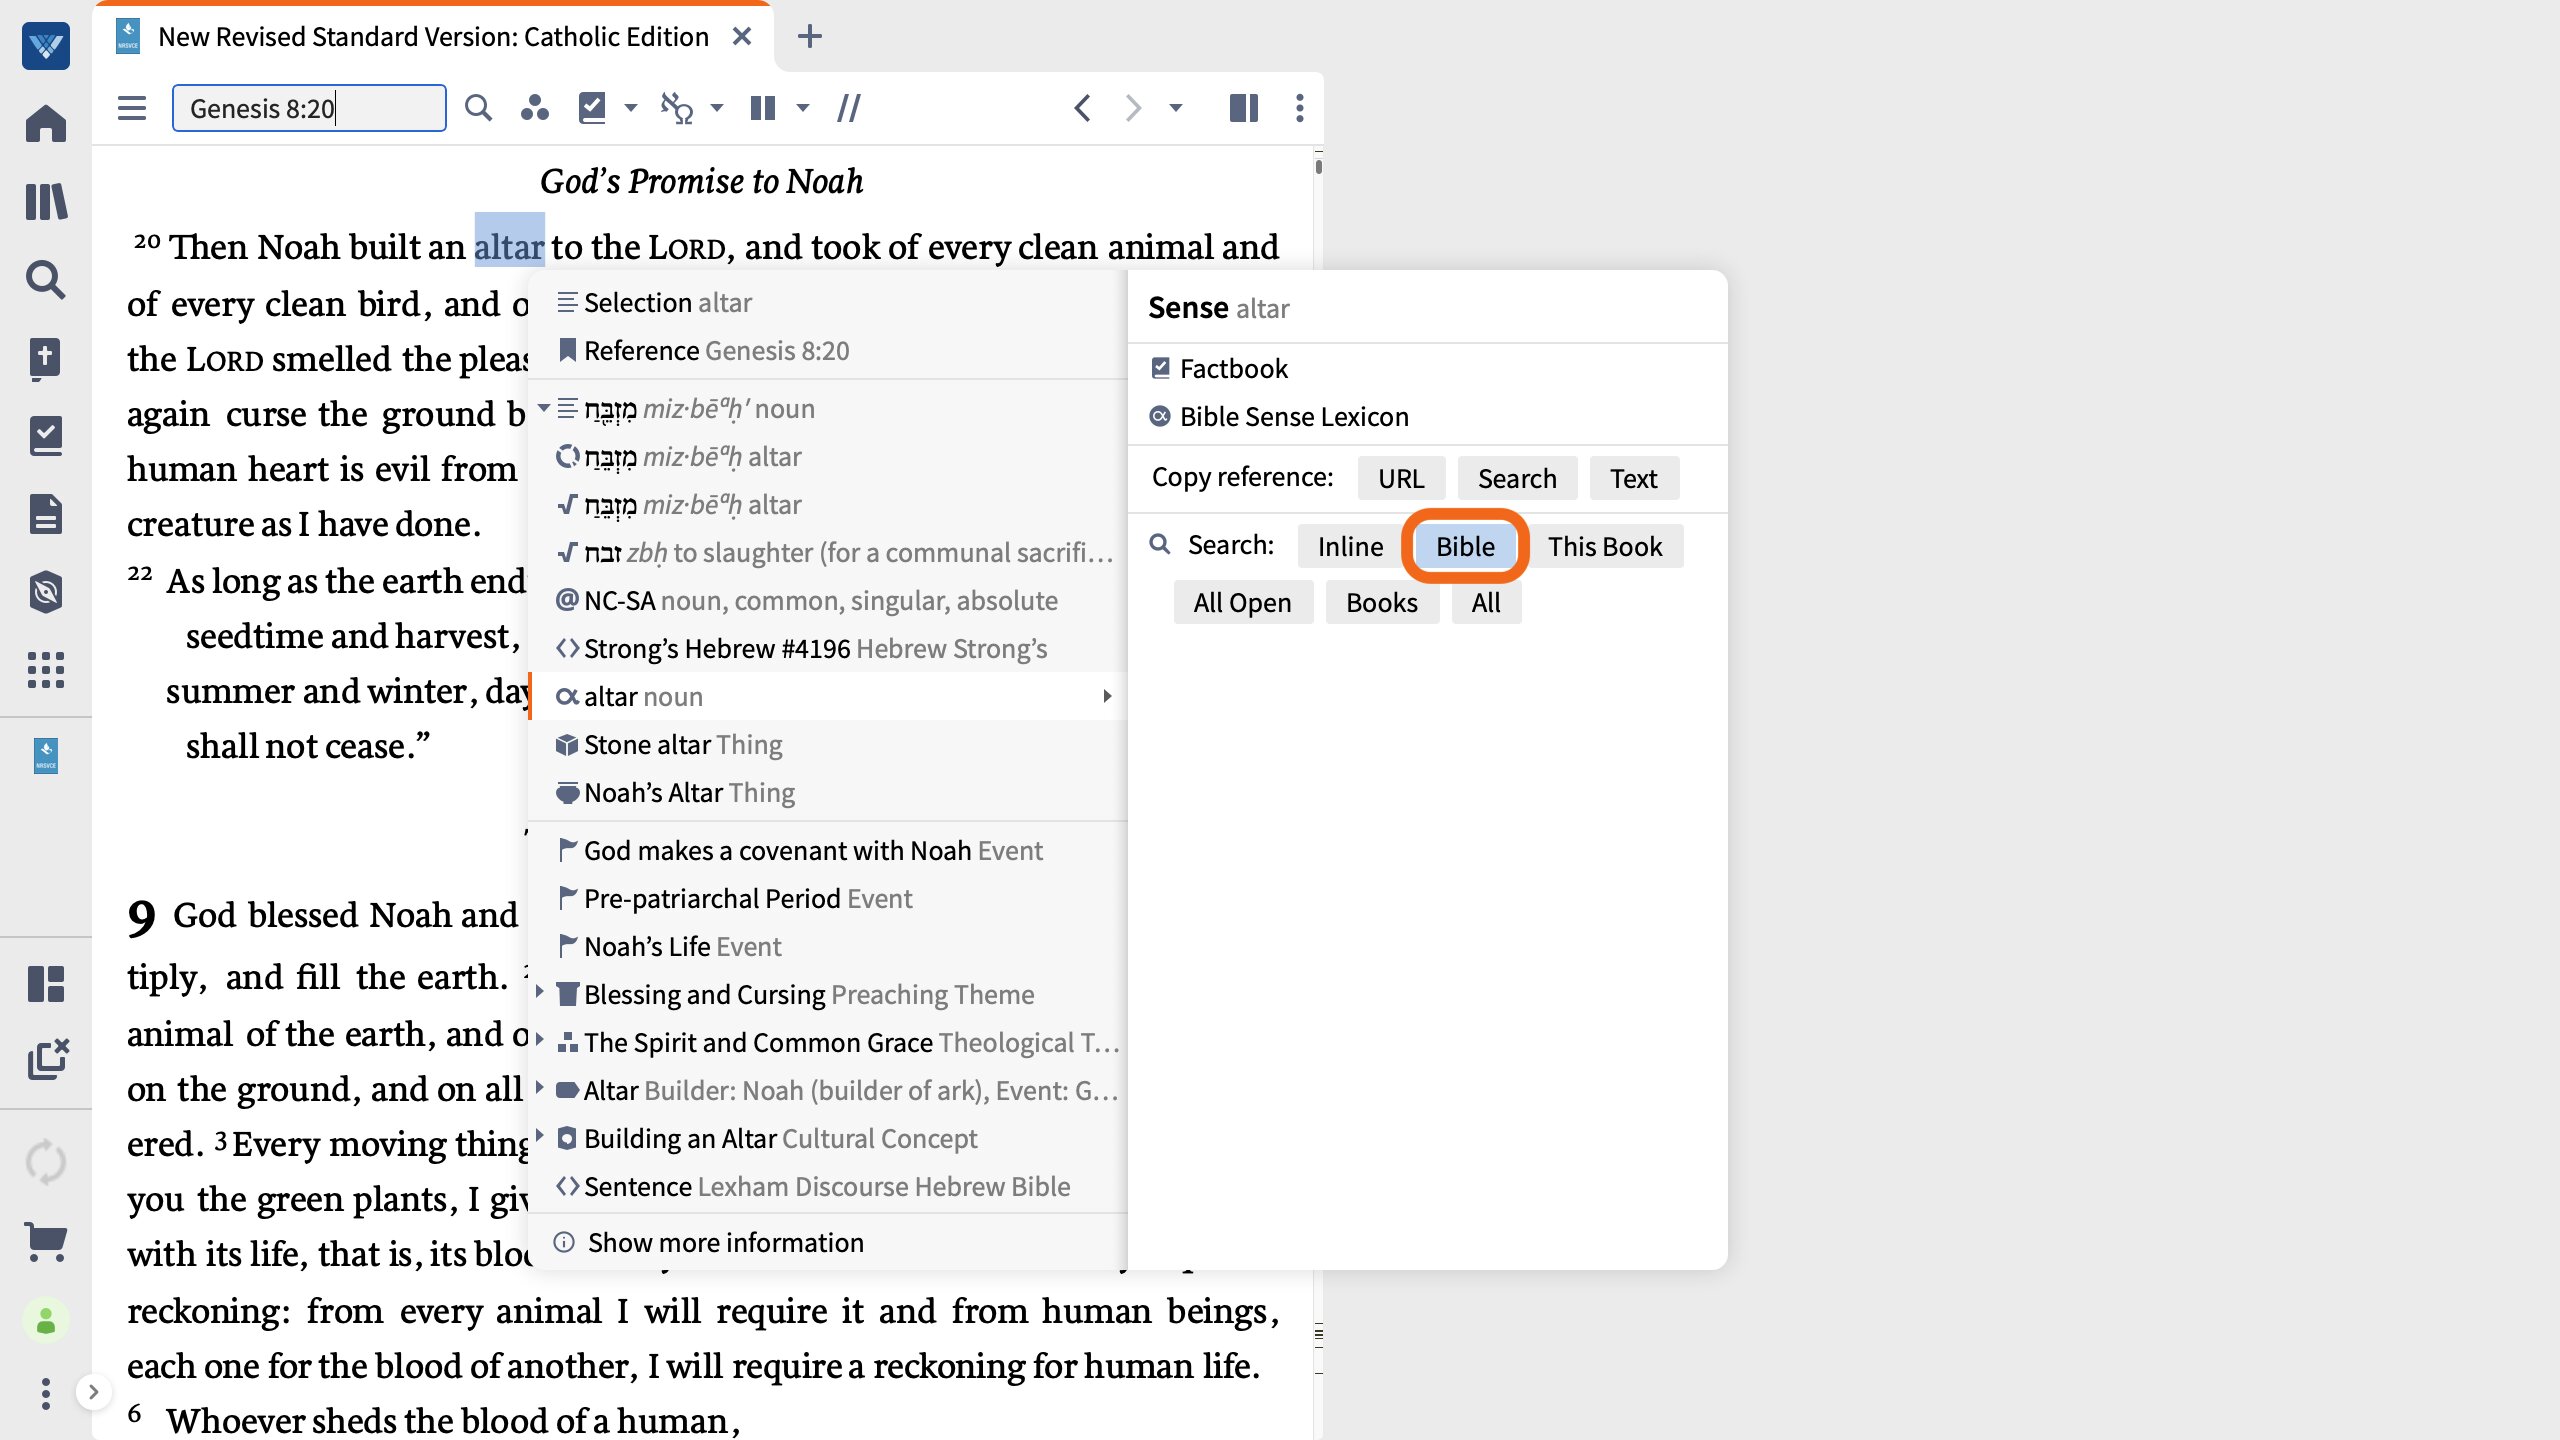Copy reference as URL
Viewport: 2560px width, 1440px height.
1401,479
